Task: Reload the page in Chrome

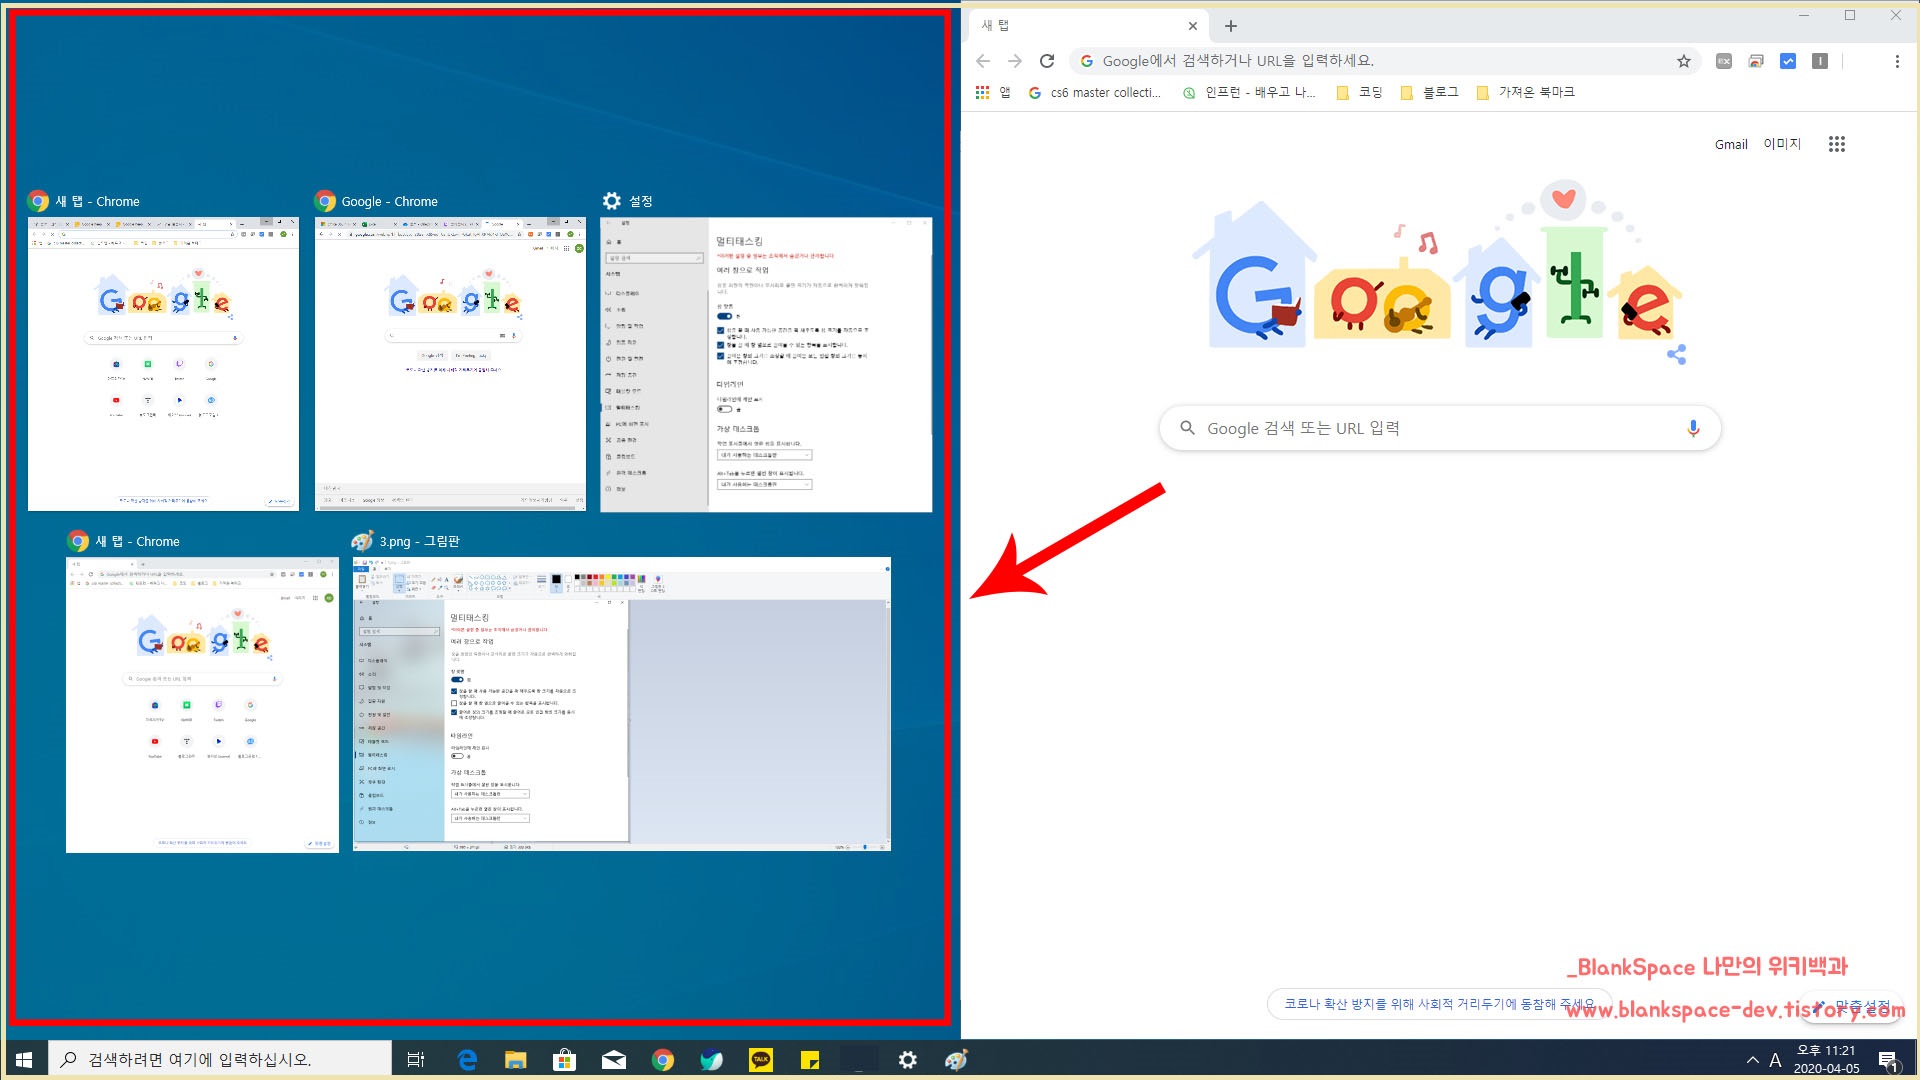Action: 1047,61
